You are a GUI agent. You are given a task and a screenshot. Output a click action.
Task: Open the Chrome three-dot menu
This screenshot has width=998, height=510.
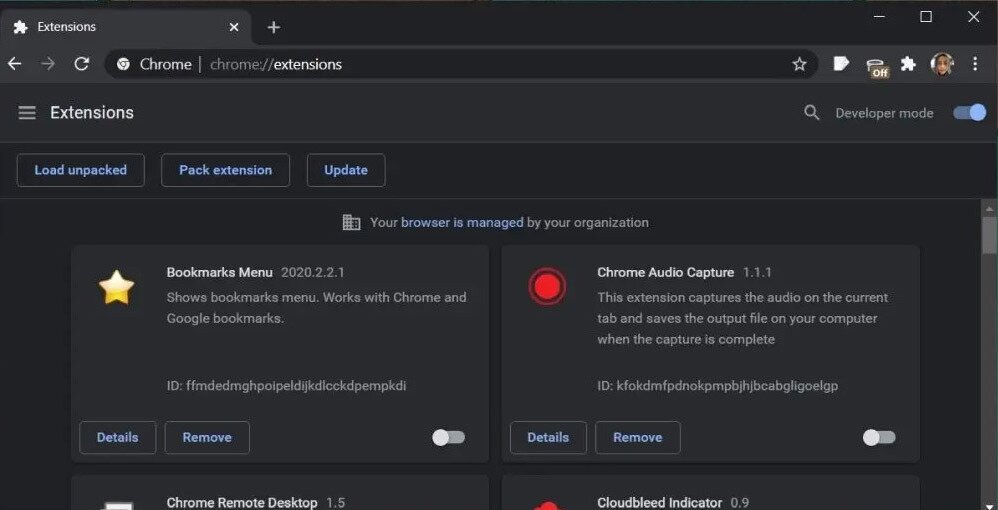click(975, 64)
